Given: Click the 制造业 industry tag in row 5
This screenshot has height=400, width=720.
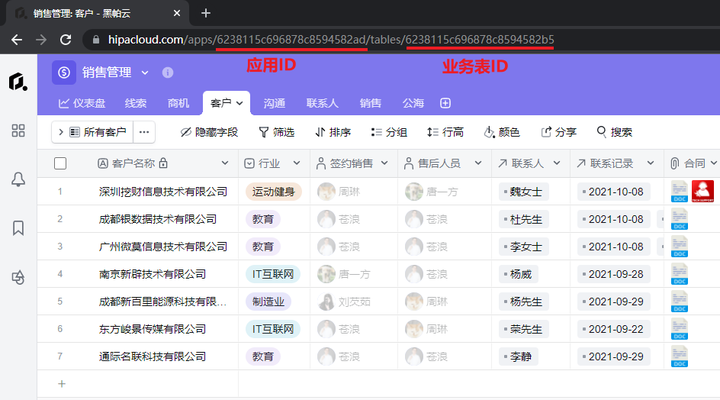Looking at the screenshot, I should point(268,302).
